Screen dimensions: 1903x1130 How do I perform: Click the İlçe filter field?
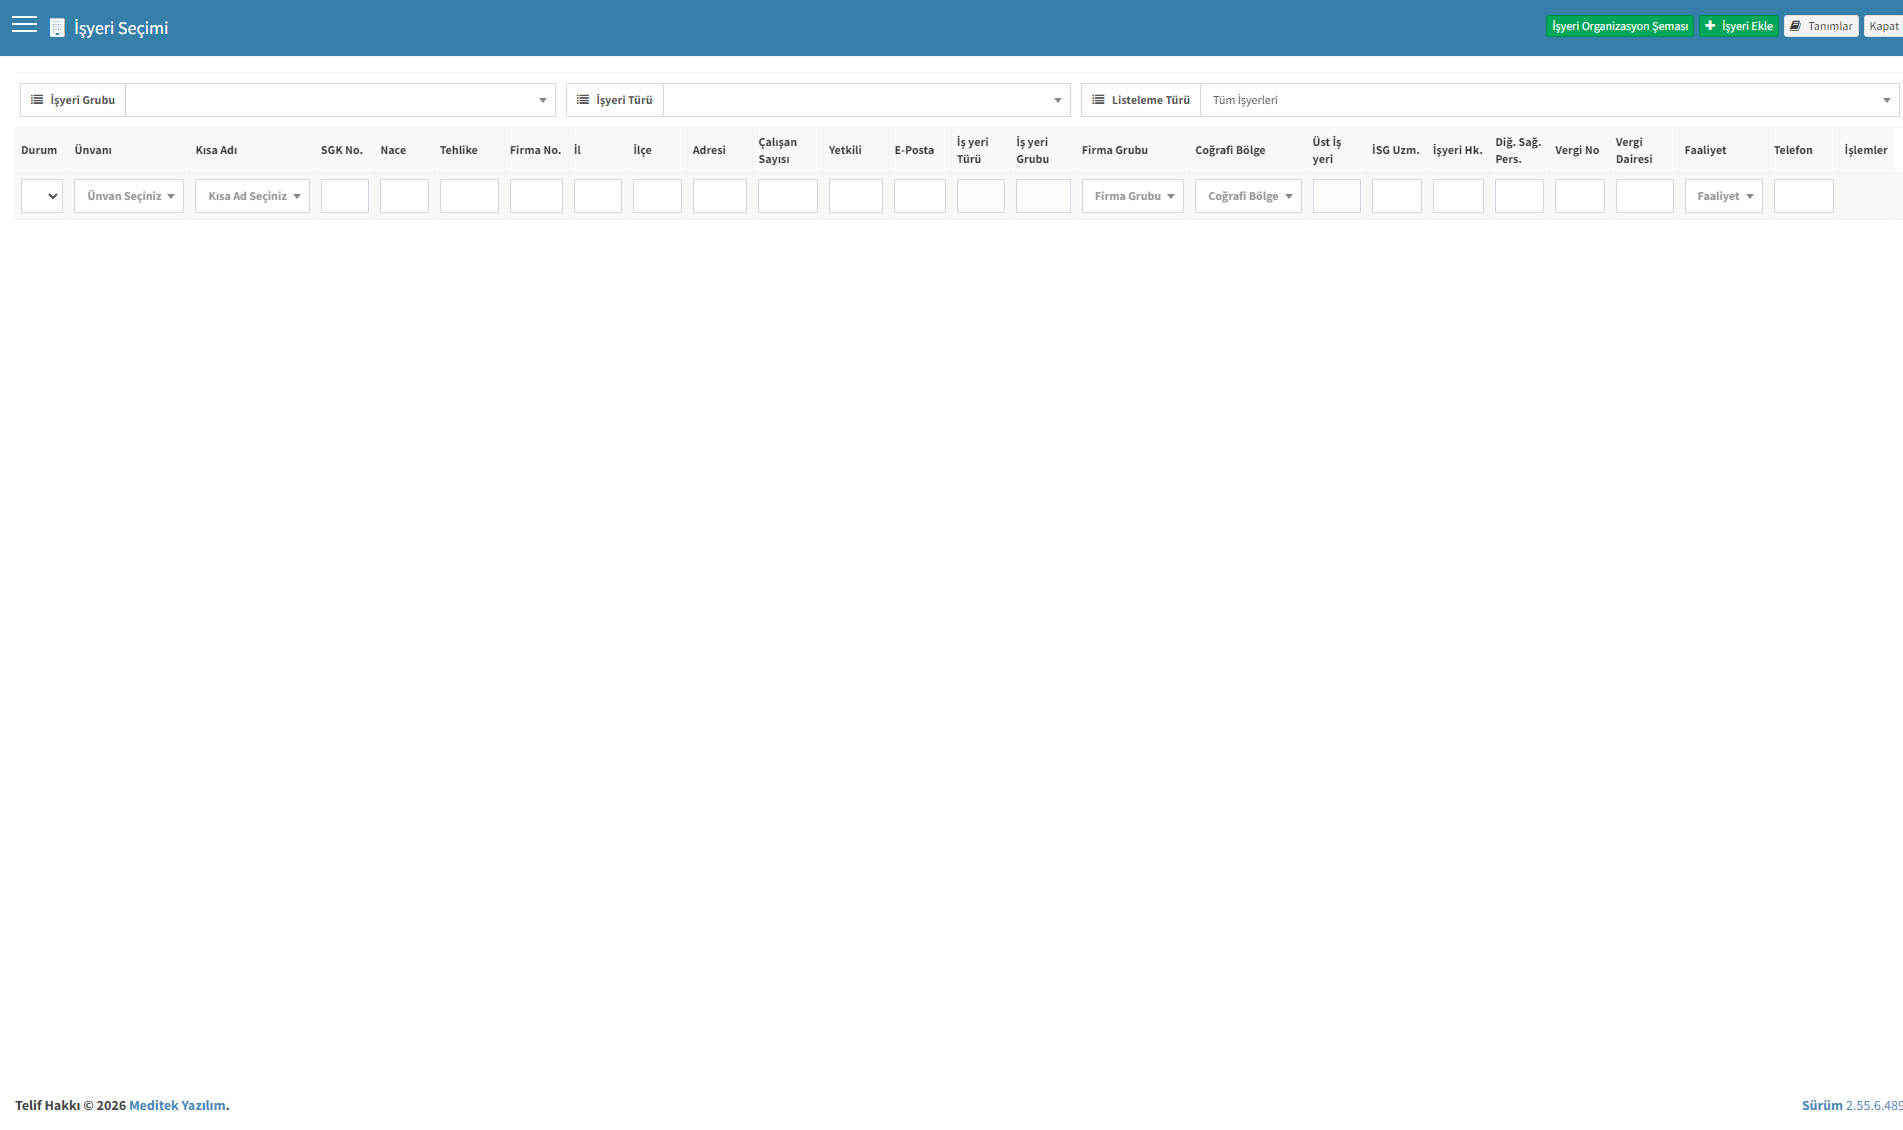[x=657, y=196]
